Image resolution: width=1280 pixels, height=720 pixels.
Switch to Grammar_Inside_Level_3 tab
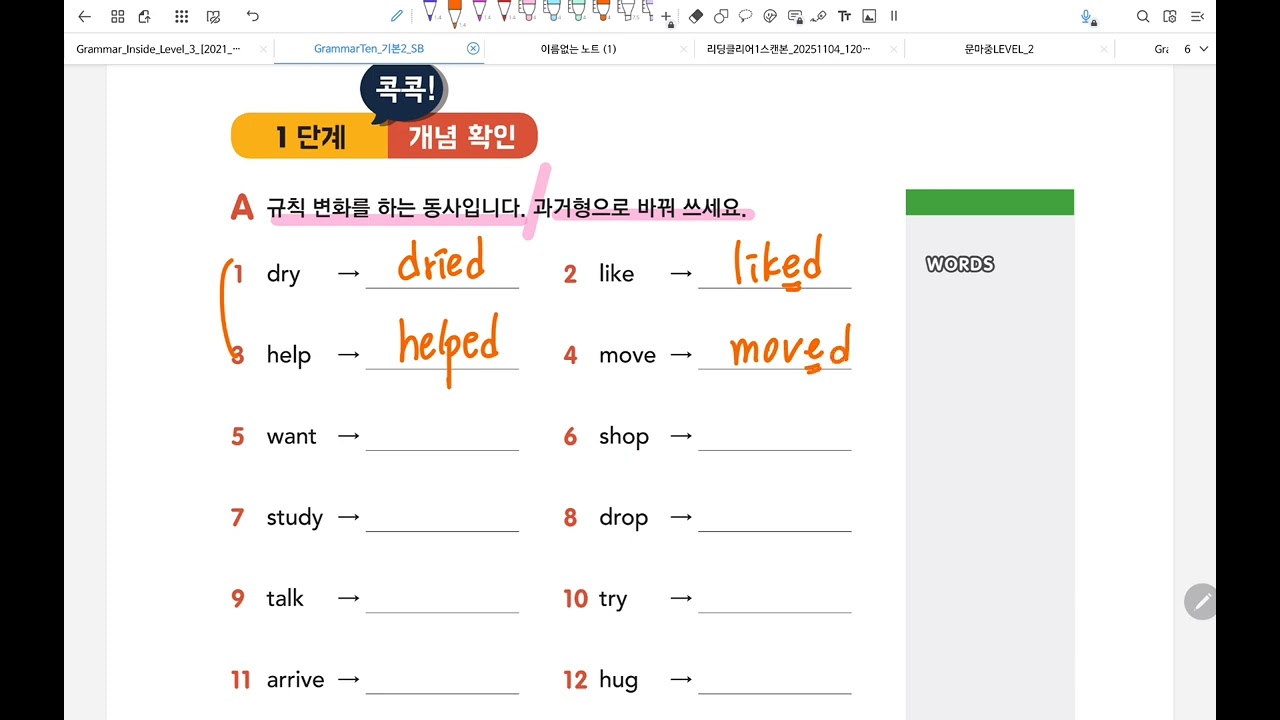(158, 49)
